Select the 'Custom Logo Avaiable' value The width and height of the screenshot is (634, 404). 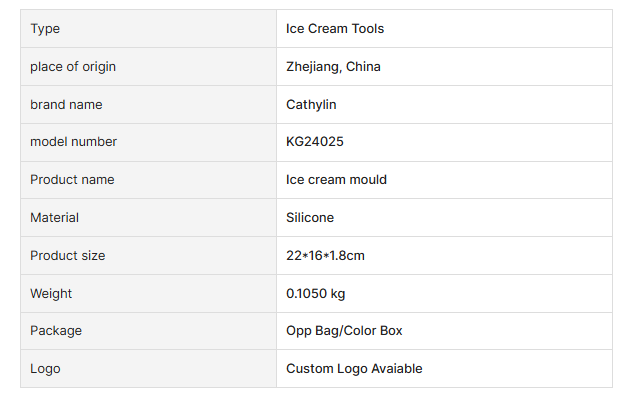pyautogui.click(x=354, y=368)
